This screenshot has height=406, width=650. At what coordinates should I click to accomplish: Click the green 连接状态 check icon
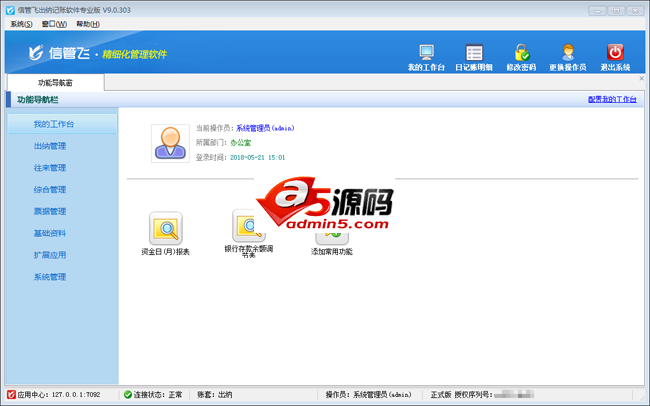point(128,394)
